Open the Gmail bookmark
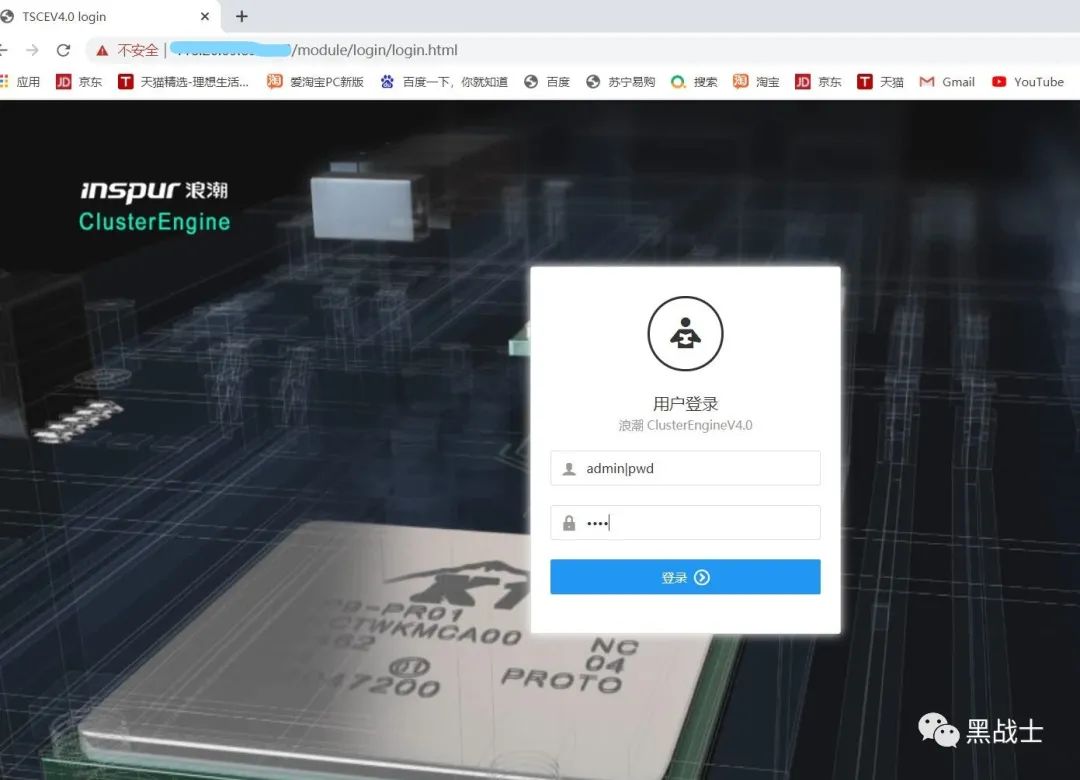The height and width of the screenshot is (780, 1080). (947, 82)
